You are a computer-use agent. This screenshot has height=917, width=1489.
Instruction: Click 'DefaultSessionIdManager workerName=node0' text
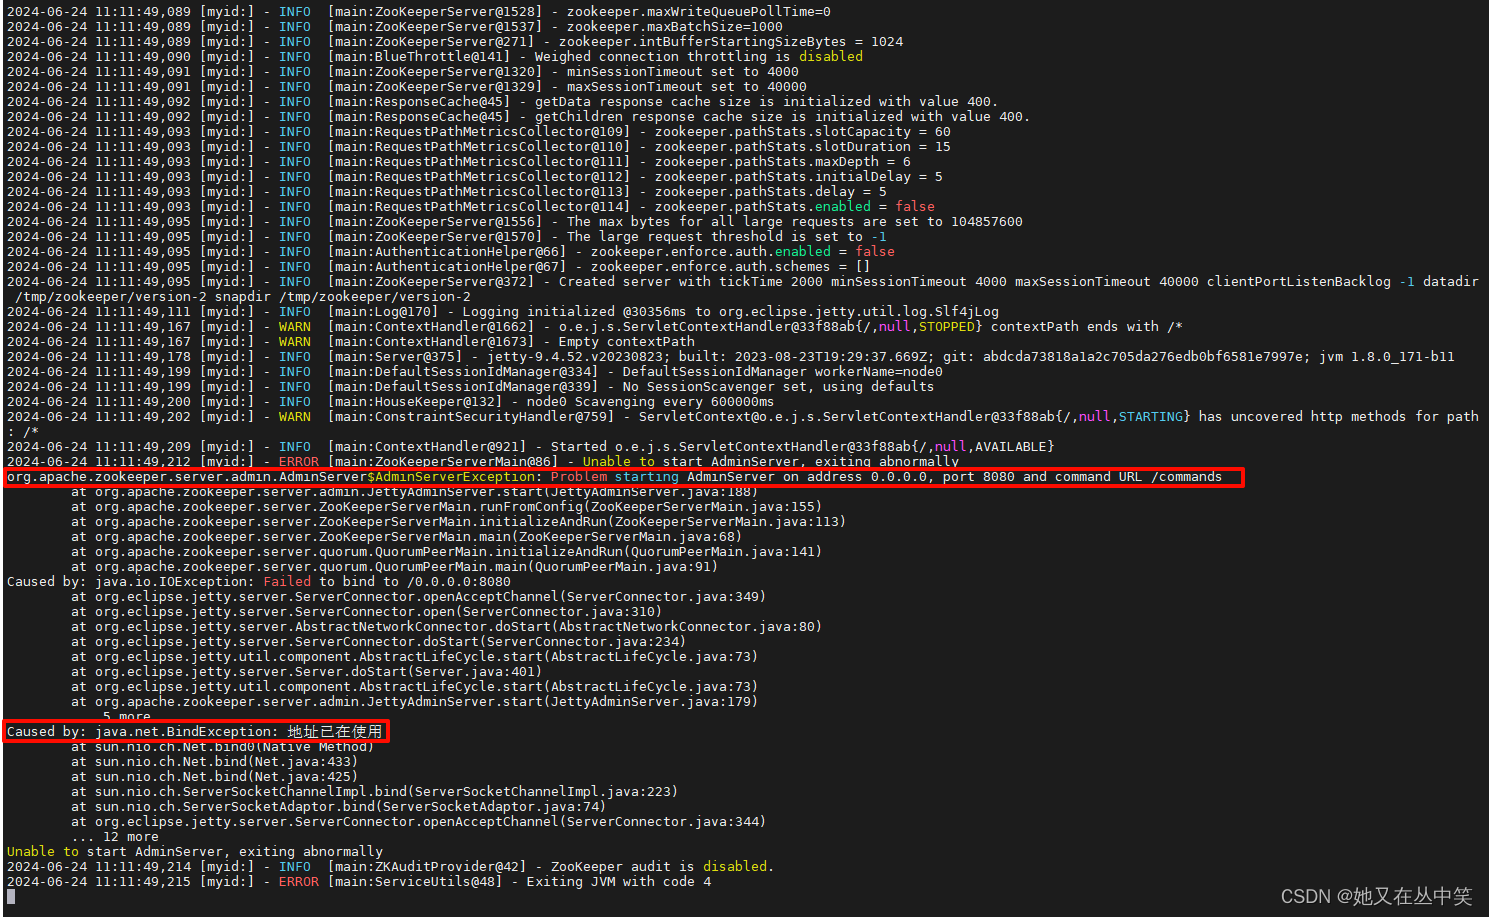click(782, 372)
